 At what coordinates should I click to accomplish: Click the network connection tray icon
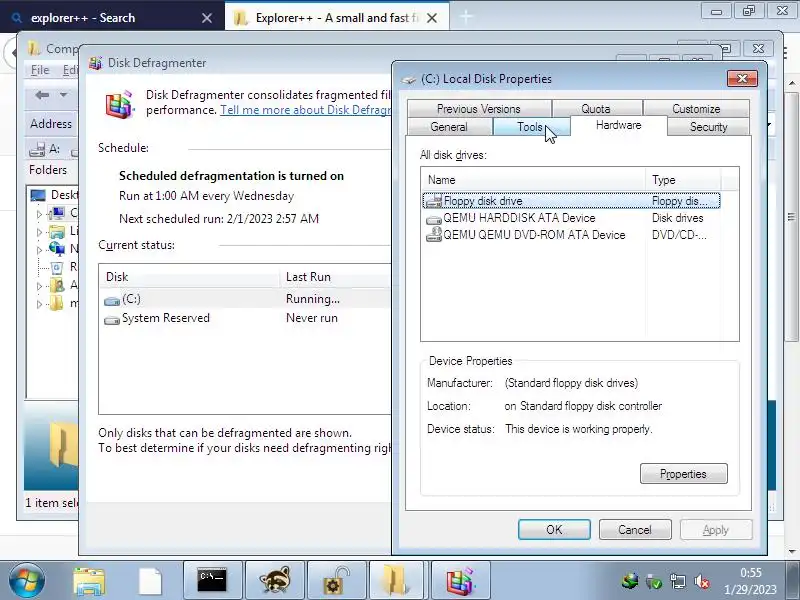coord(678,581)
